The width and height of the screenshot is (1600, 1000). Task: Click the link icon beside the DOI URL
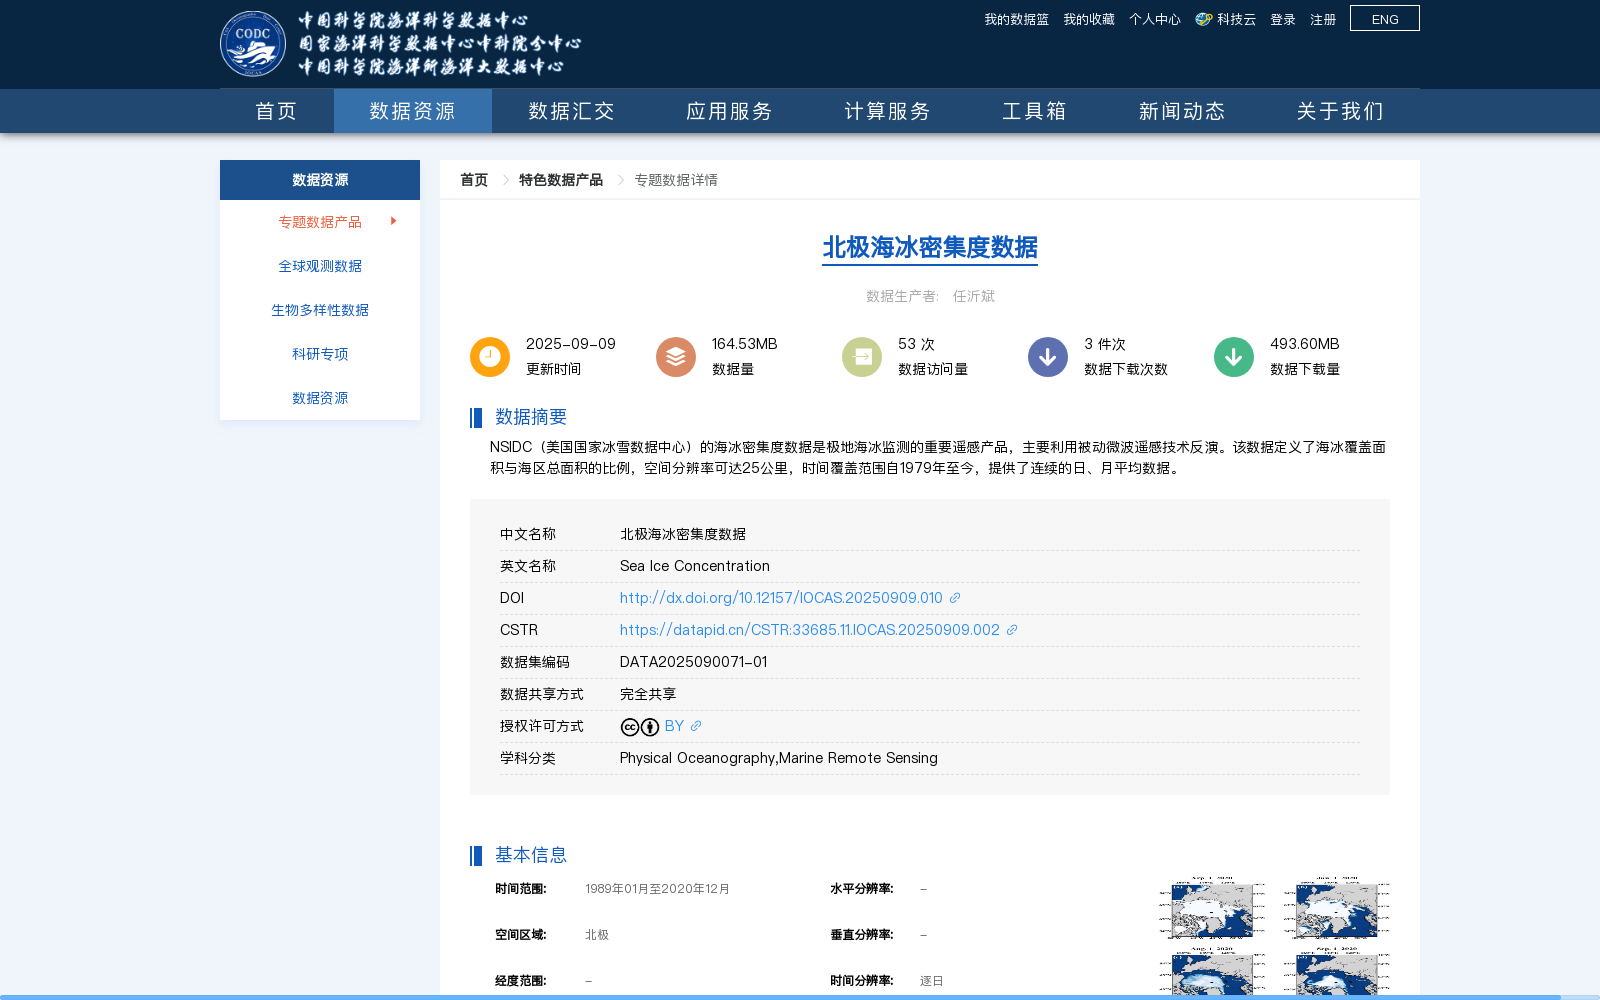point(955,598)
